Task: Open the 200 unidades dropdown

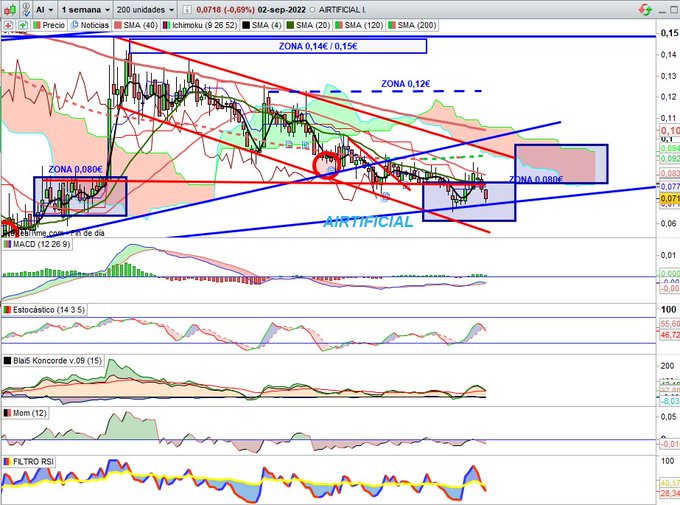Action: click(x=145, y=10)
